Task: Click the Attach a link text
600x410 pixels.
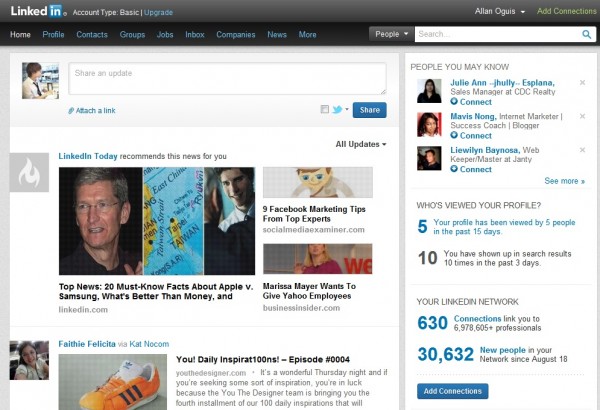Action: 95,111
